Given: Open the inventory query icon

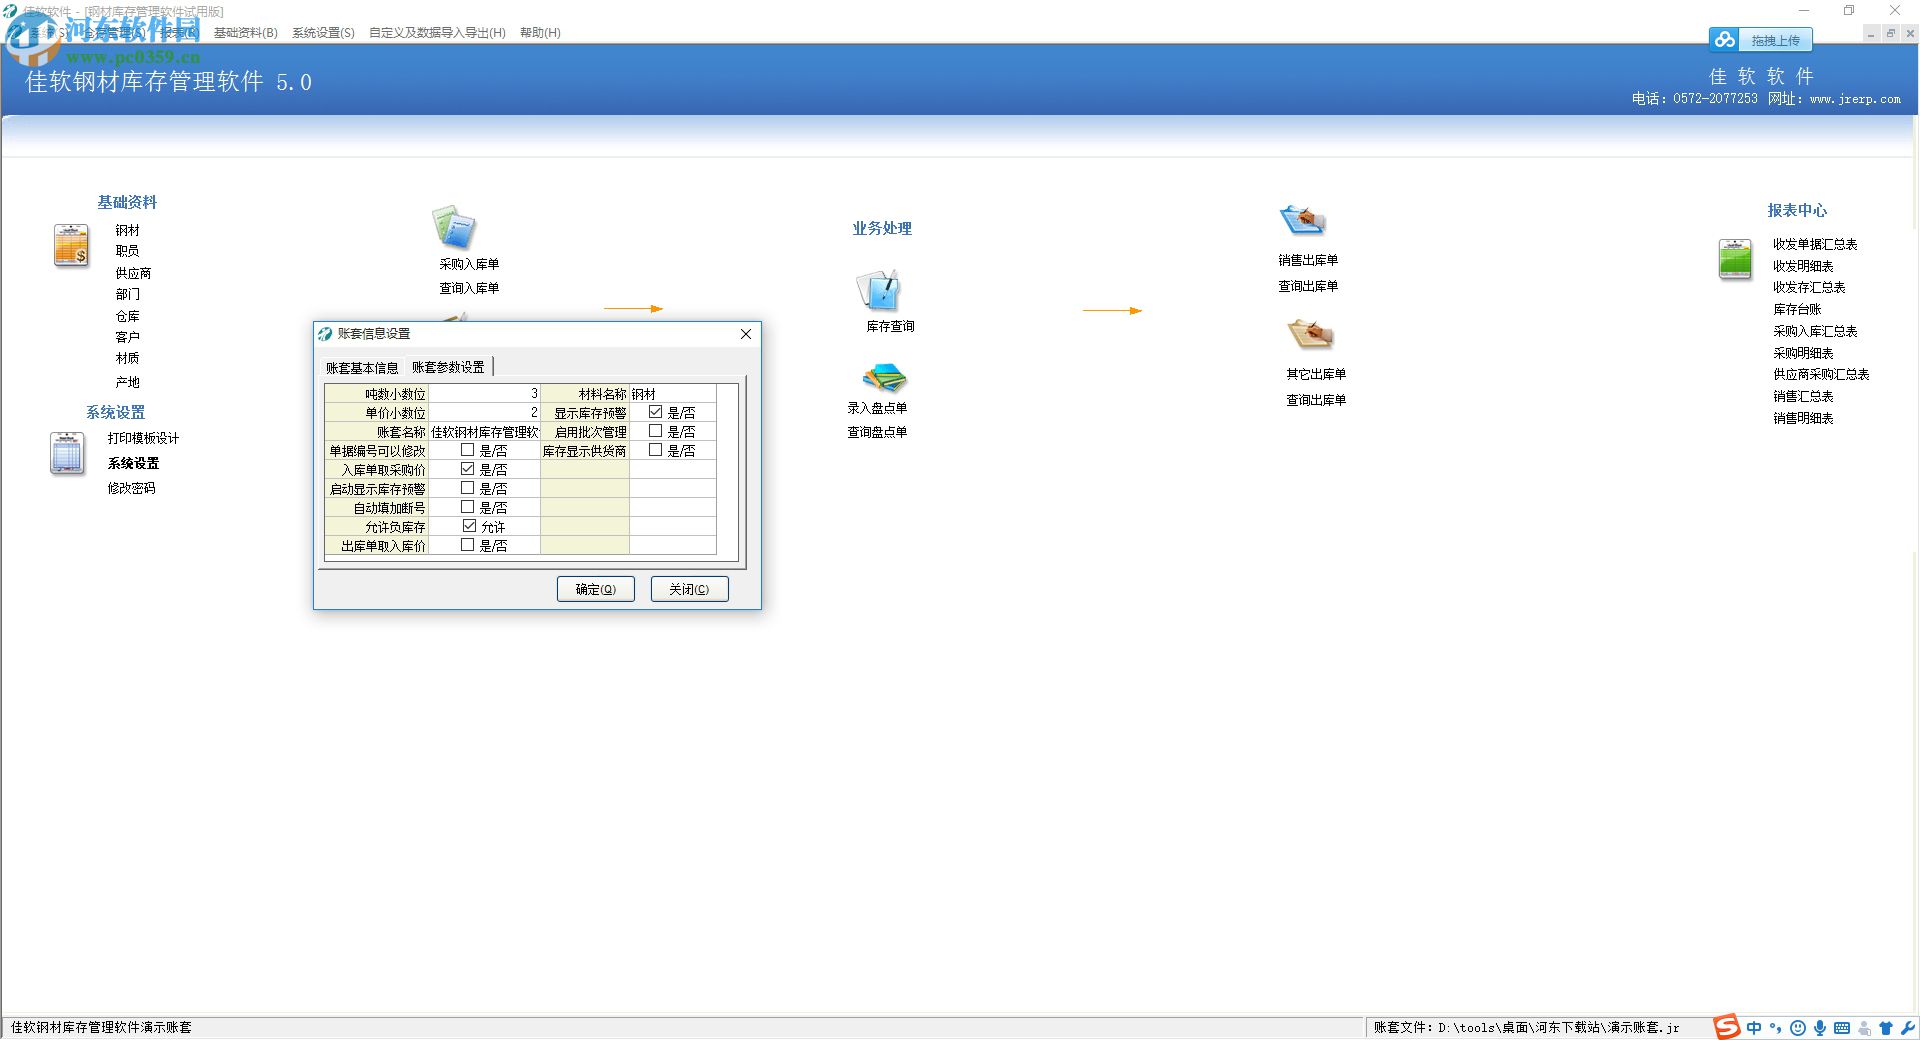Looking at the screenshot, I should point(880,290).
